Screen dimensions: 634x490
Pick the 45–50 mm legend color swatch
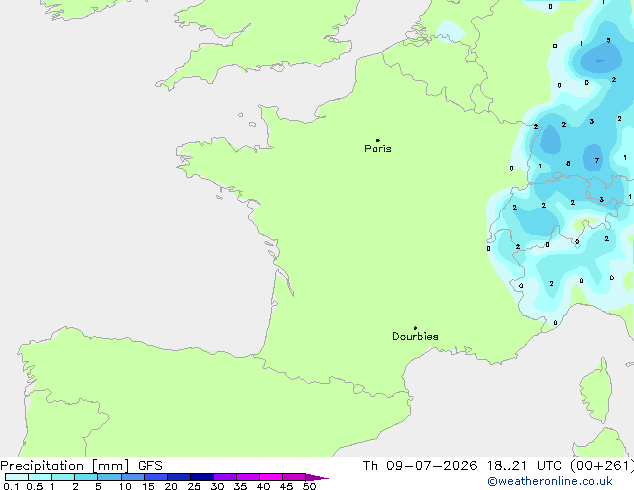click(x=294, y=477)
